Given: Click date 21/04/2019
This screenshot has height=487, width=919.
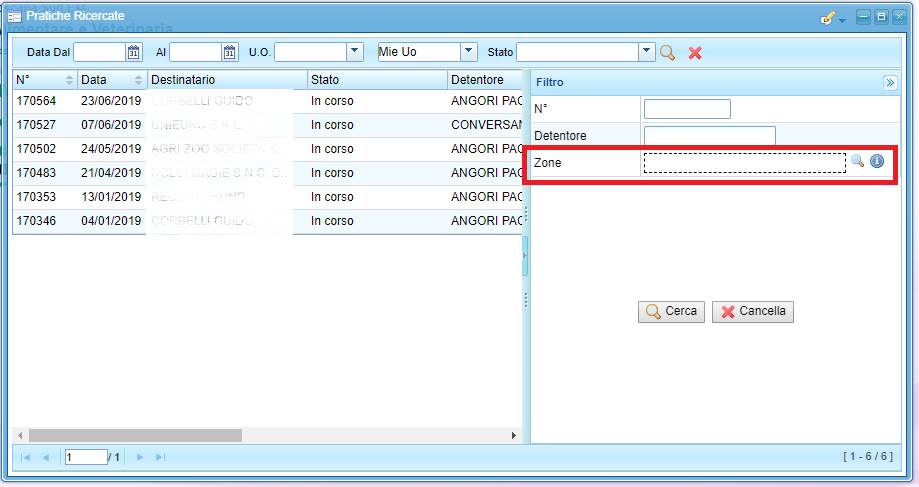Looking at the screenshot, I should pyautogui.click(x=111, y=173).
